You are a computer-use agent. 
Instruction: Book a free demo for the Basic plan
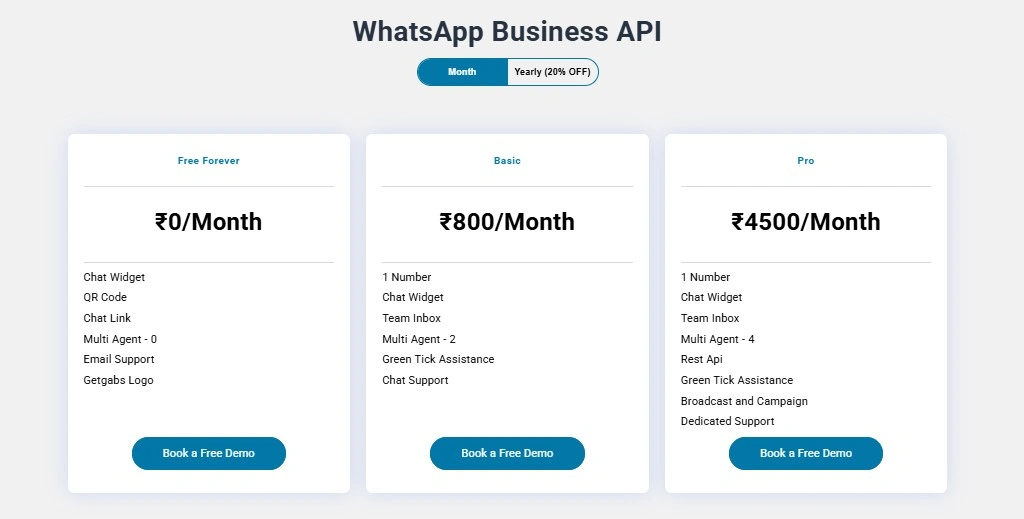tap(507, 453)
